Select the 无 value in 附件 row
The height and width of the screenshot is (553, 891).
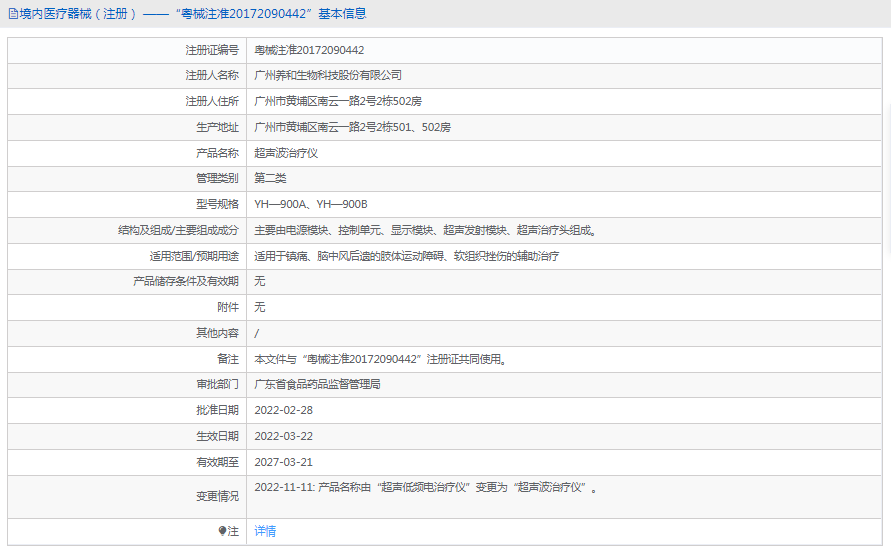click(x=260, y=307)
